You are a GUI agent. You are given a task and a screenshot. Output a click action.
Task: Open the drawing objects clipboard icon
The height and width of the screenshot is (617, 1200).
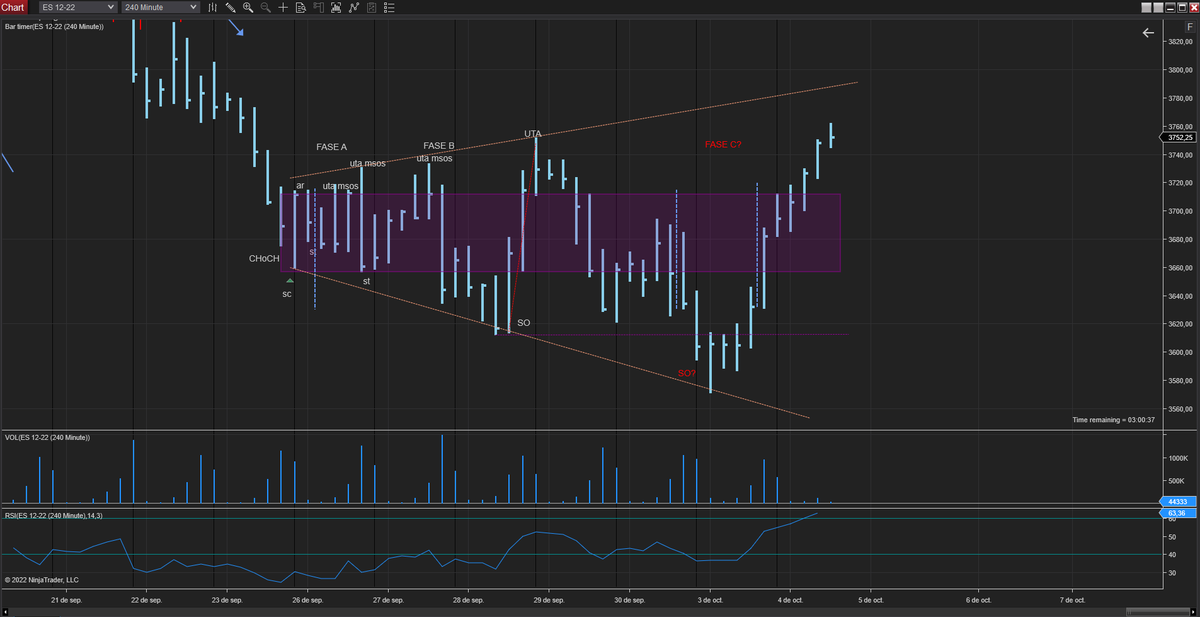pyautogui.click(x=371, y=7)
